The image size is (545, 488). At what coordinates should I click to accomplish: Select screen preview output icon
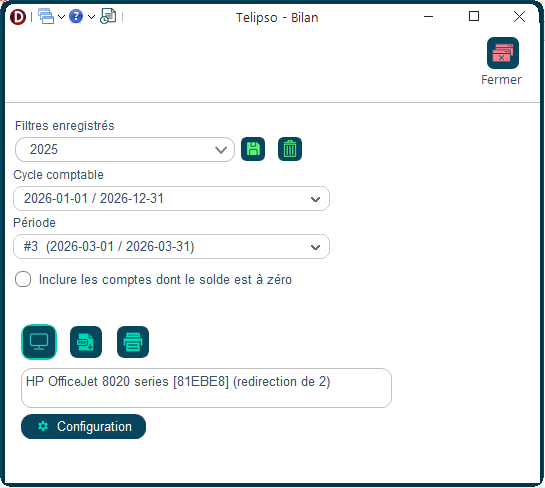click(39, 342)
